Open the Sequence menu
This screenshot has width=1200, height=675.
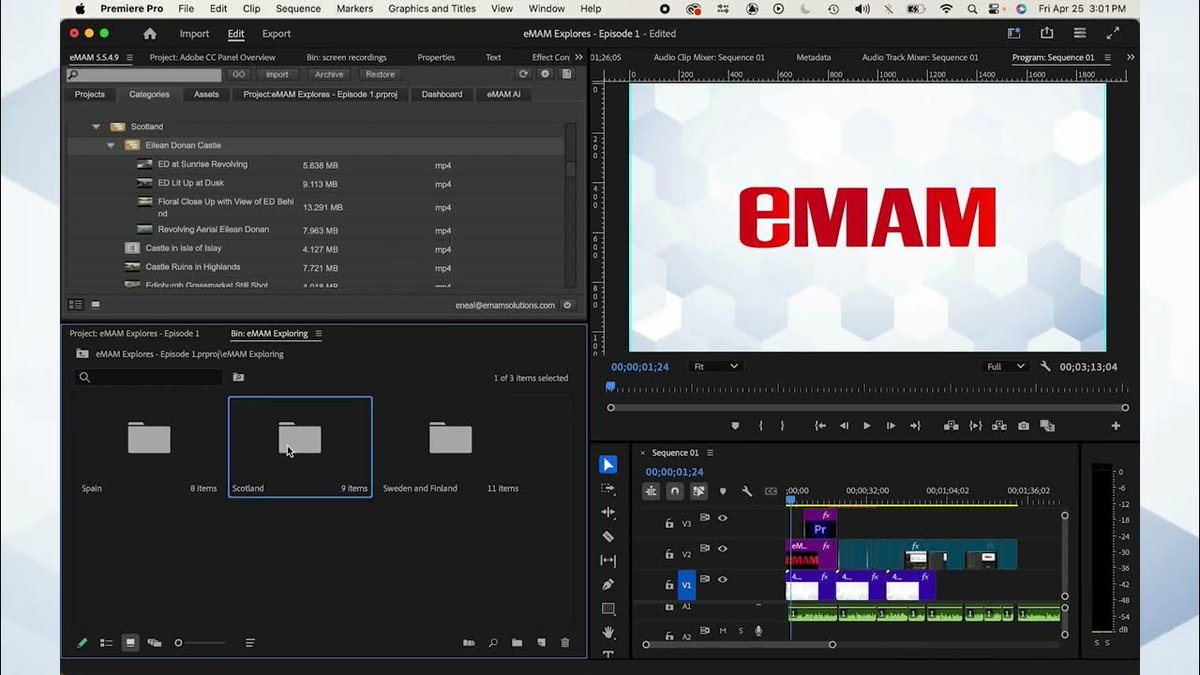[x=298, y=9]
